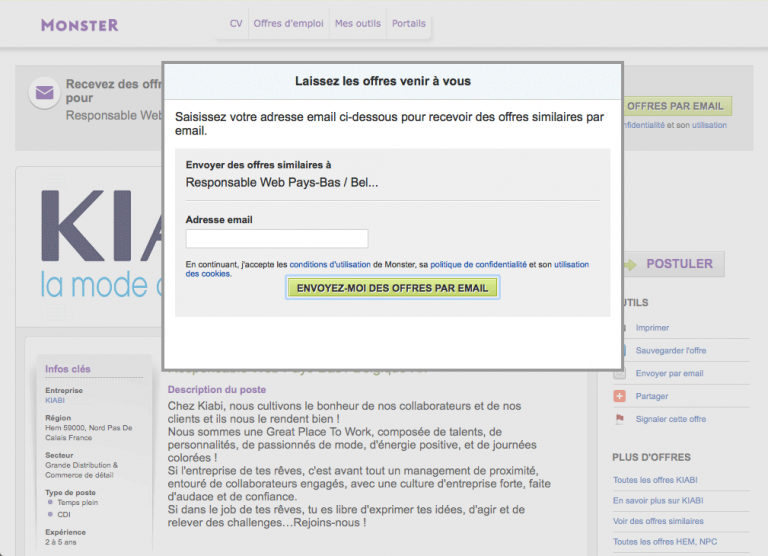Open the CV menu
Image resolution: width=768 pixels, height=556 pixels.
[236, 24]
